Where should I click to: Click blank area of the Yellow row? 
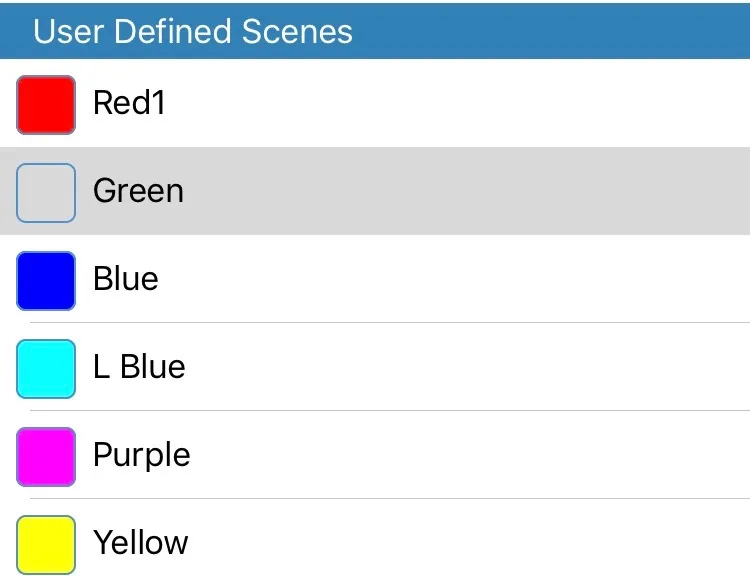480,544
